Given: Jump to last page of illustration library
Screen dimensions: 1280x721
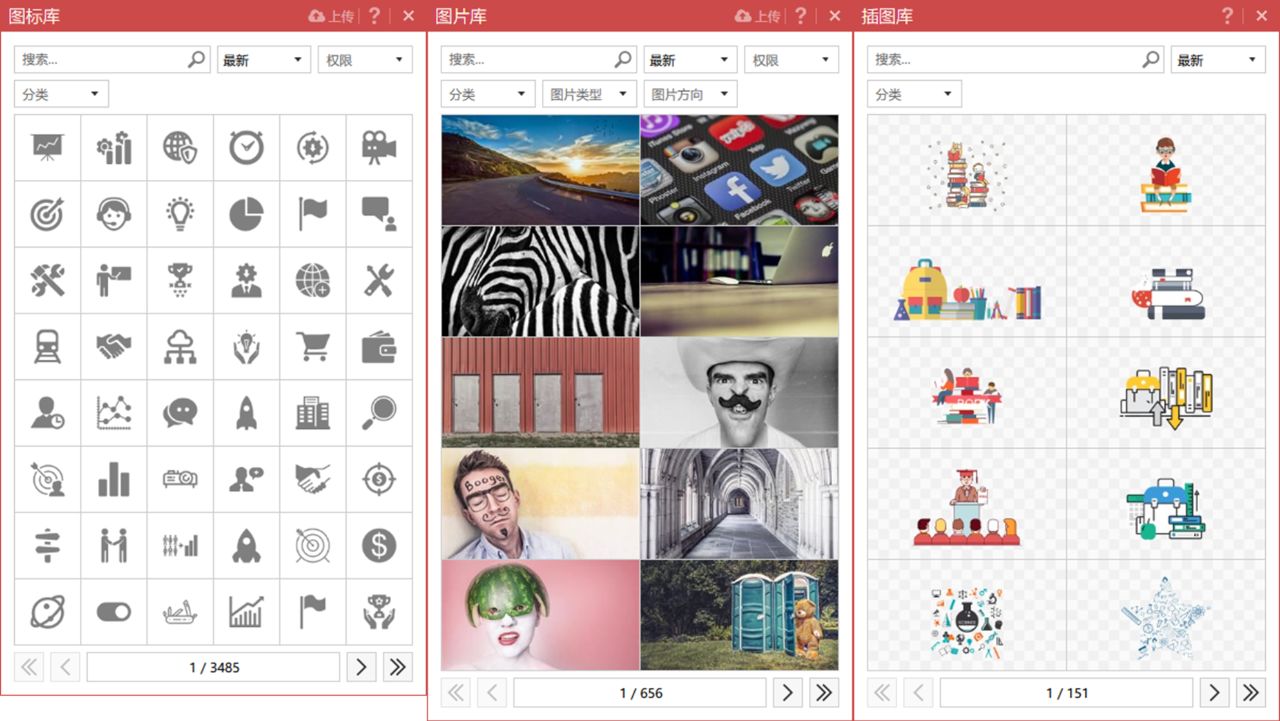Looking at the screenshot, I should click(1251, 692).
